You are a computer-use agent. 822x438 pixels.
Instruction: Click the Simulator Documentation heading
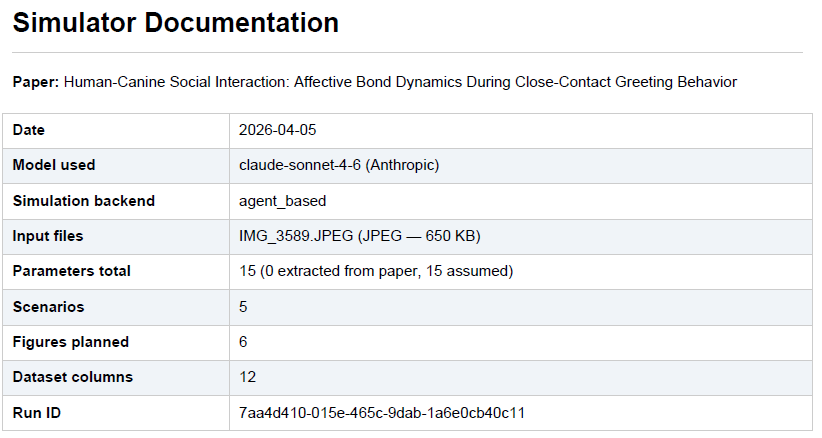click(x=176, y=23)
